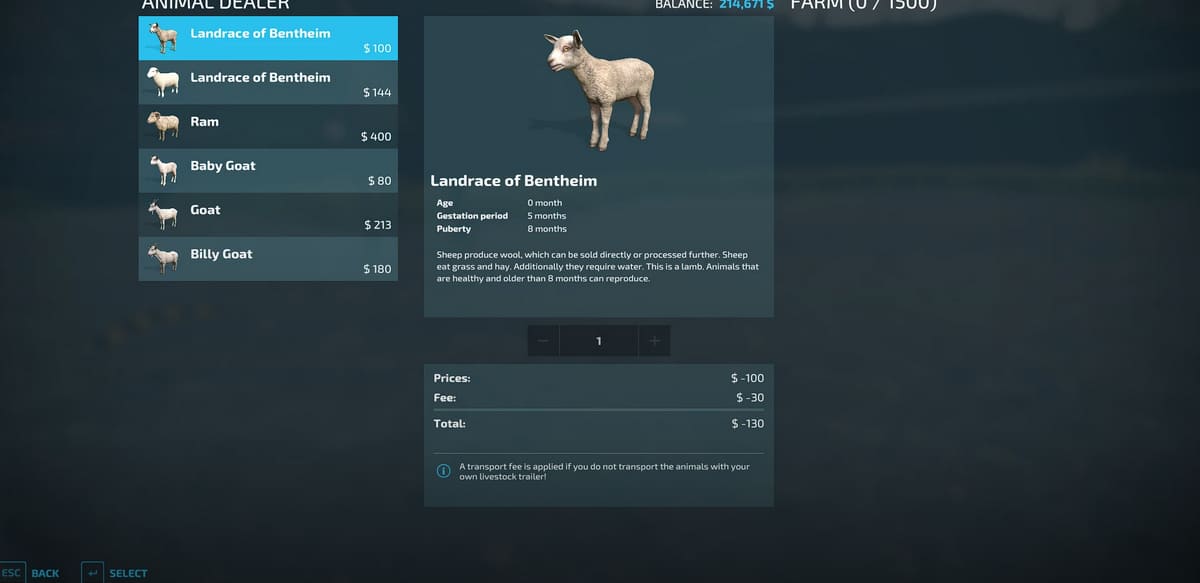Click the $144 Landrace of Bentheim sheep icon
1200x583 pixels.
tap(163, 81)
